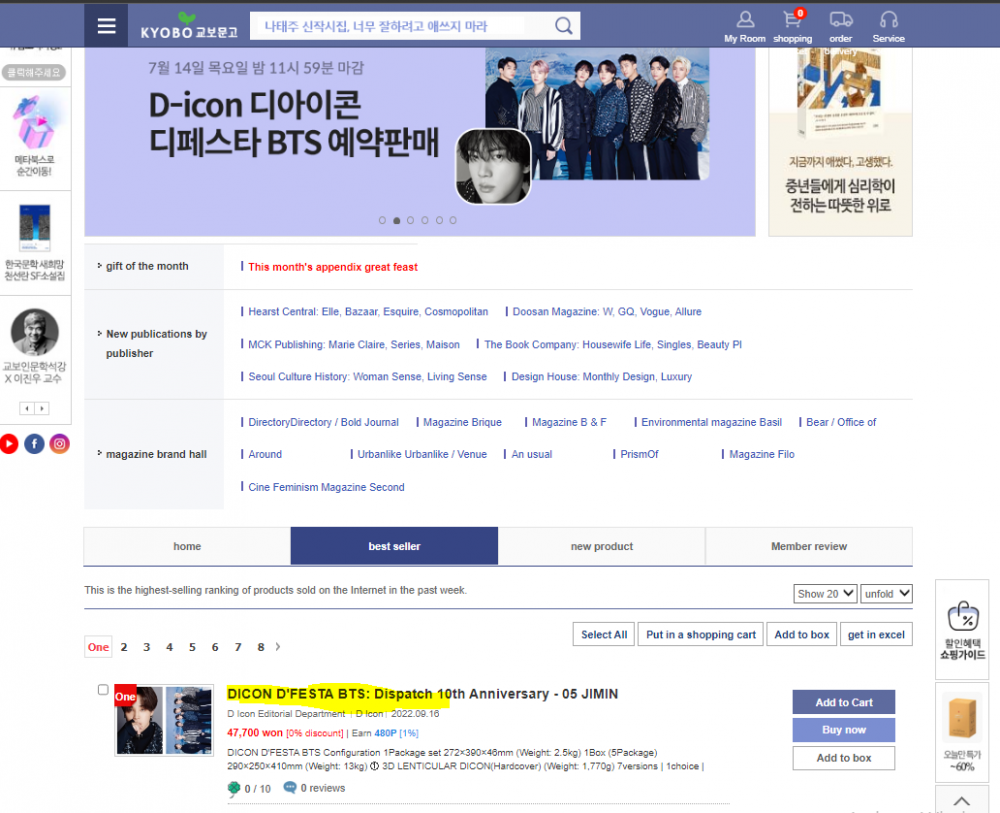Image resolution: width=1000 pixels, height=813 pixels.
Task: Click the search magnifier icon
Action: click(563, 26)
